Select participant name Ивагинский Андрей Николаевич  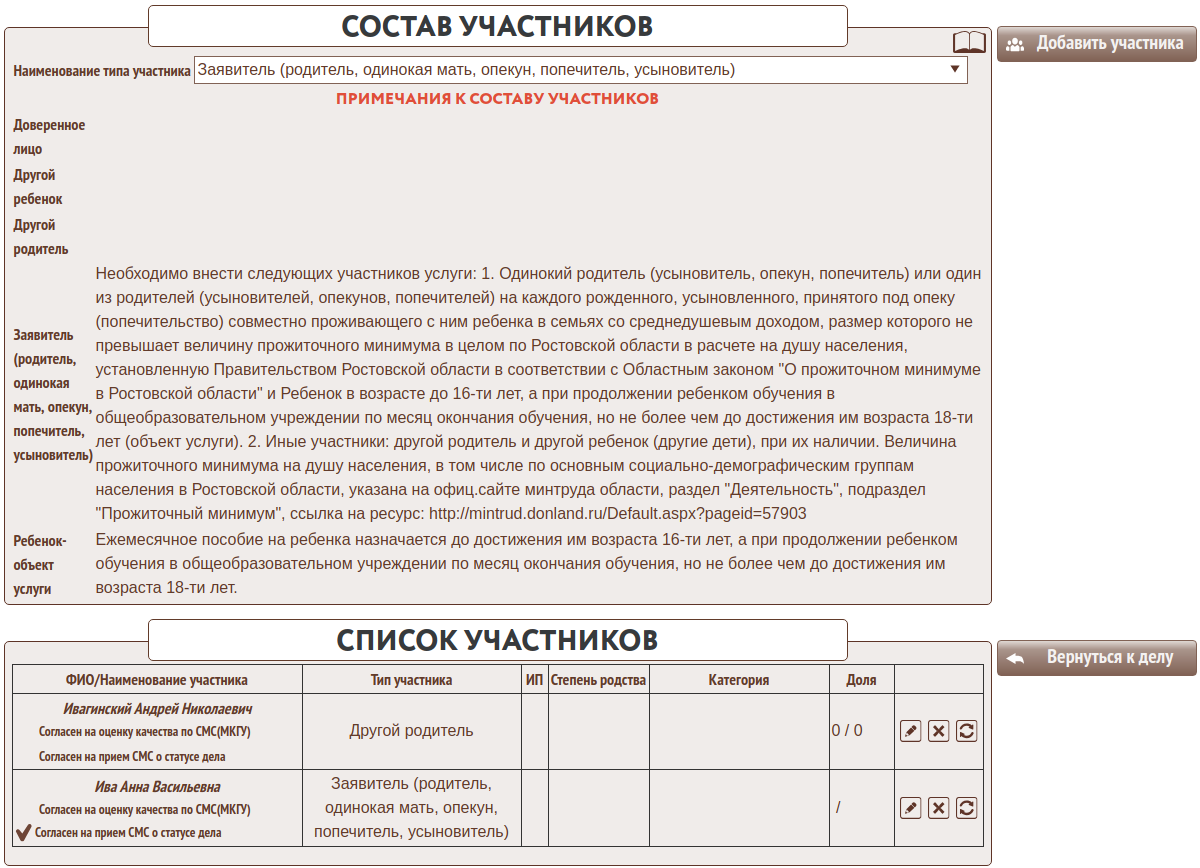[x=157, y=708]
